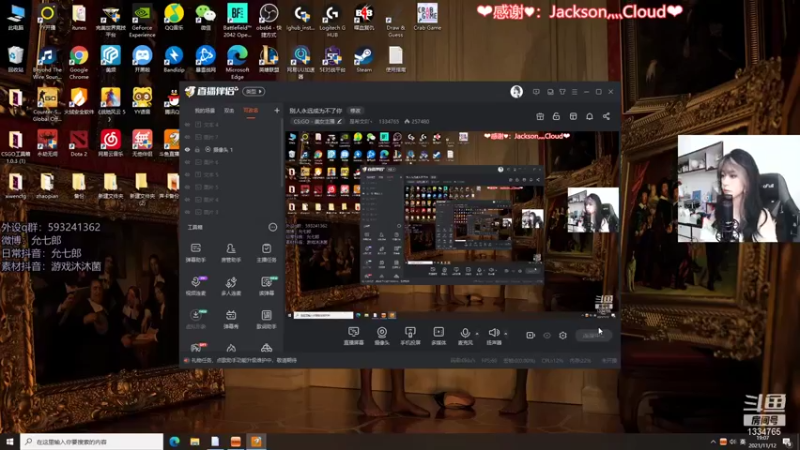Open the message icon in title bar

click(536, 92)
